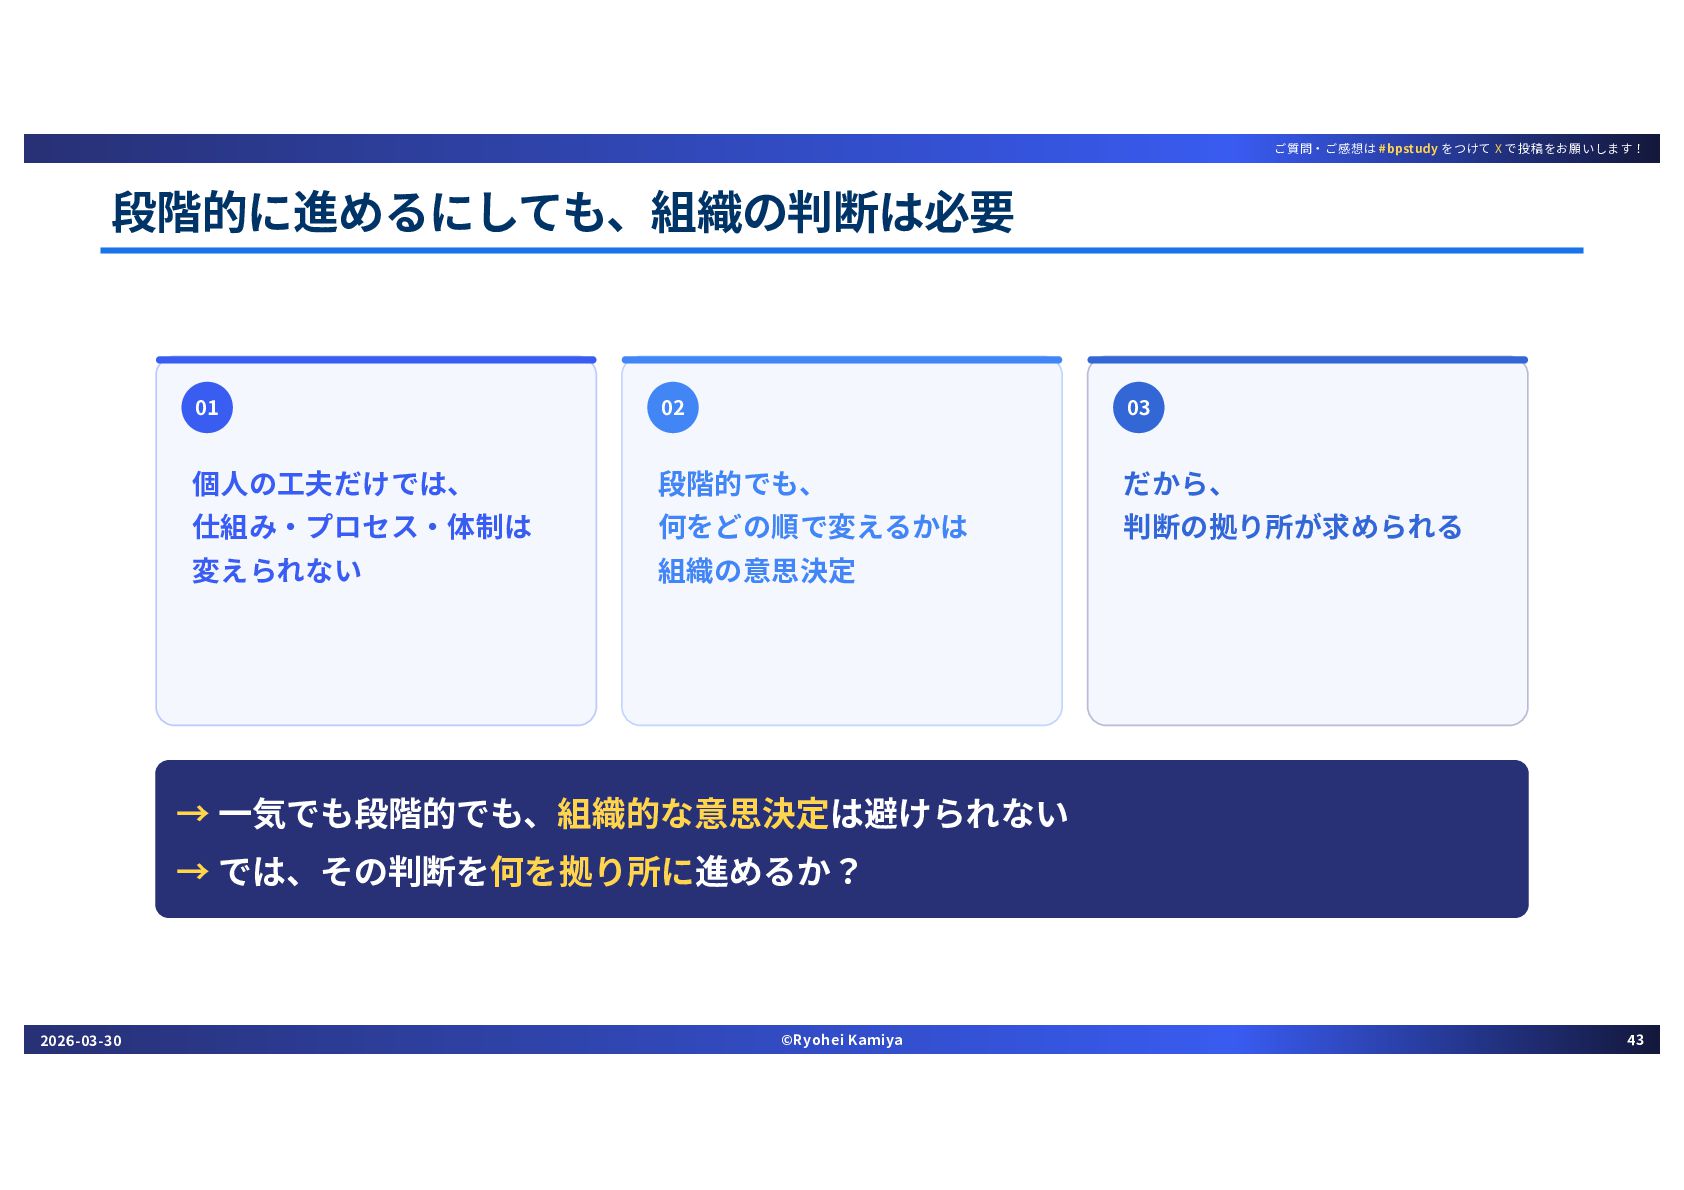
Task: Click text 進めるか？ in summary box
Action: (x=777, y=871)
